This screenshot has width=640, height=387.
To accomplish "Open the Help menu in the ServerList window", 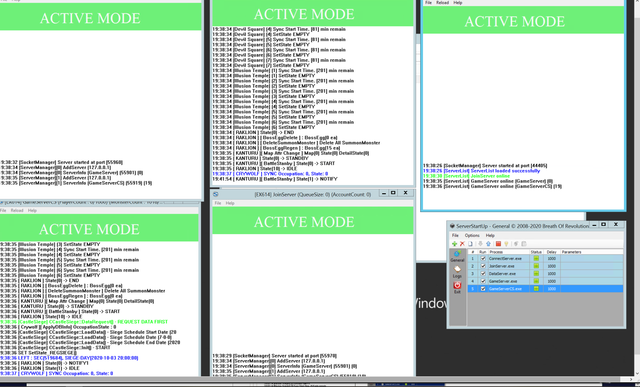I will point(458,2).
